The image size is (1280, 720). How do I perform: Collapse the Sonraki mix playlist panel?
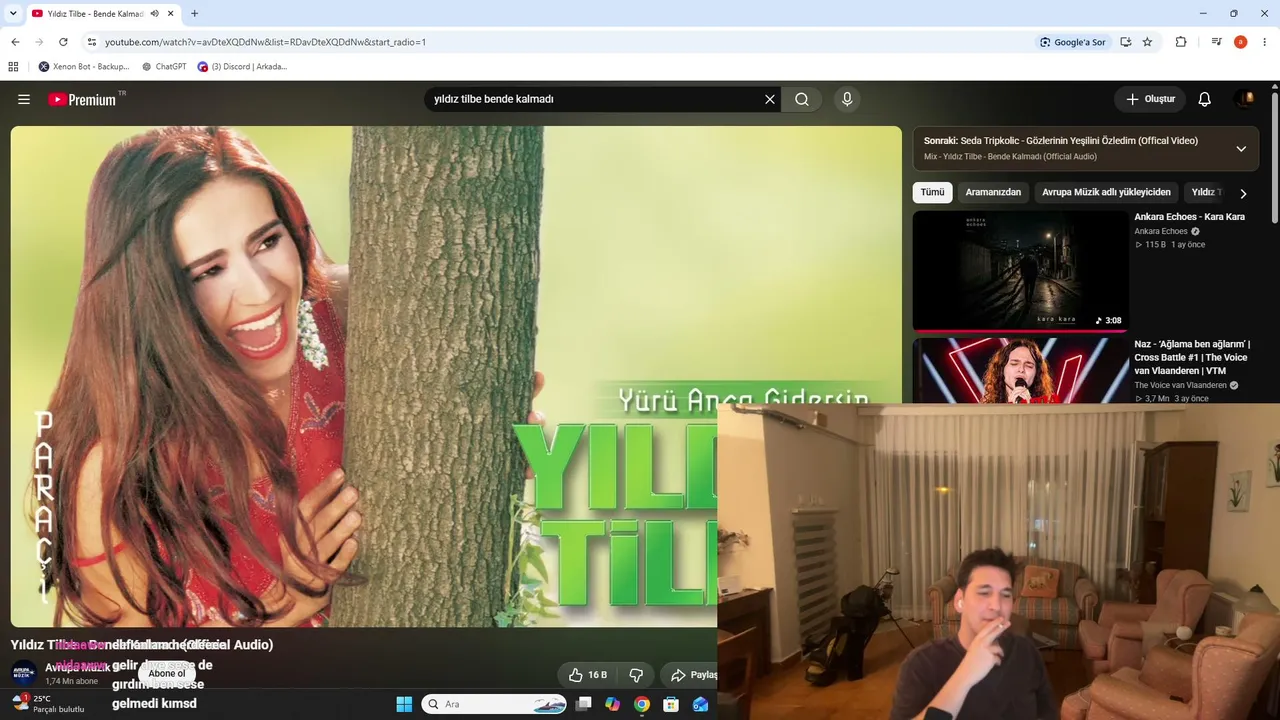(1241, 148)
